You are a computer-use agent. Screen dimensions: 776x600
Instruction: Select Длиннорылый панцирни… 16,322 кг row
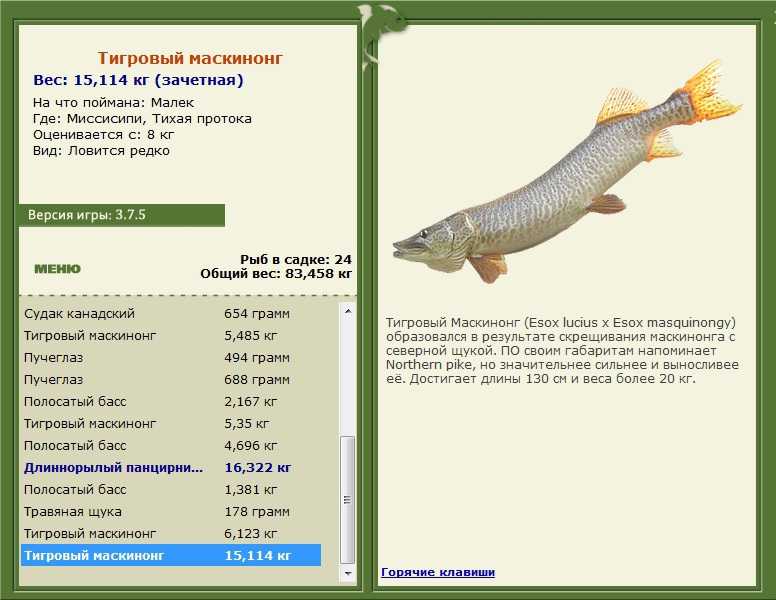171,468
